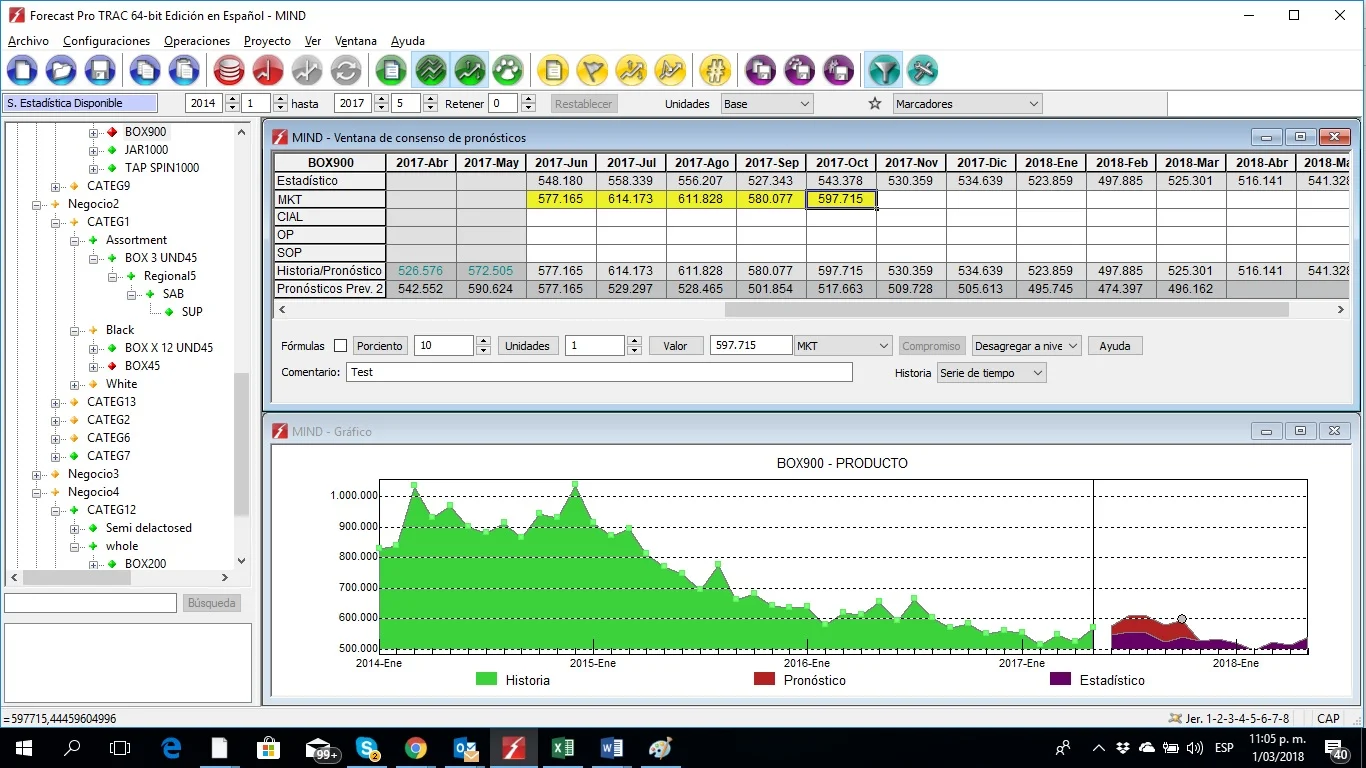Increase the end year 2017 stepper

(381, 99)
